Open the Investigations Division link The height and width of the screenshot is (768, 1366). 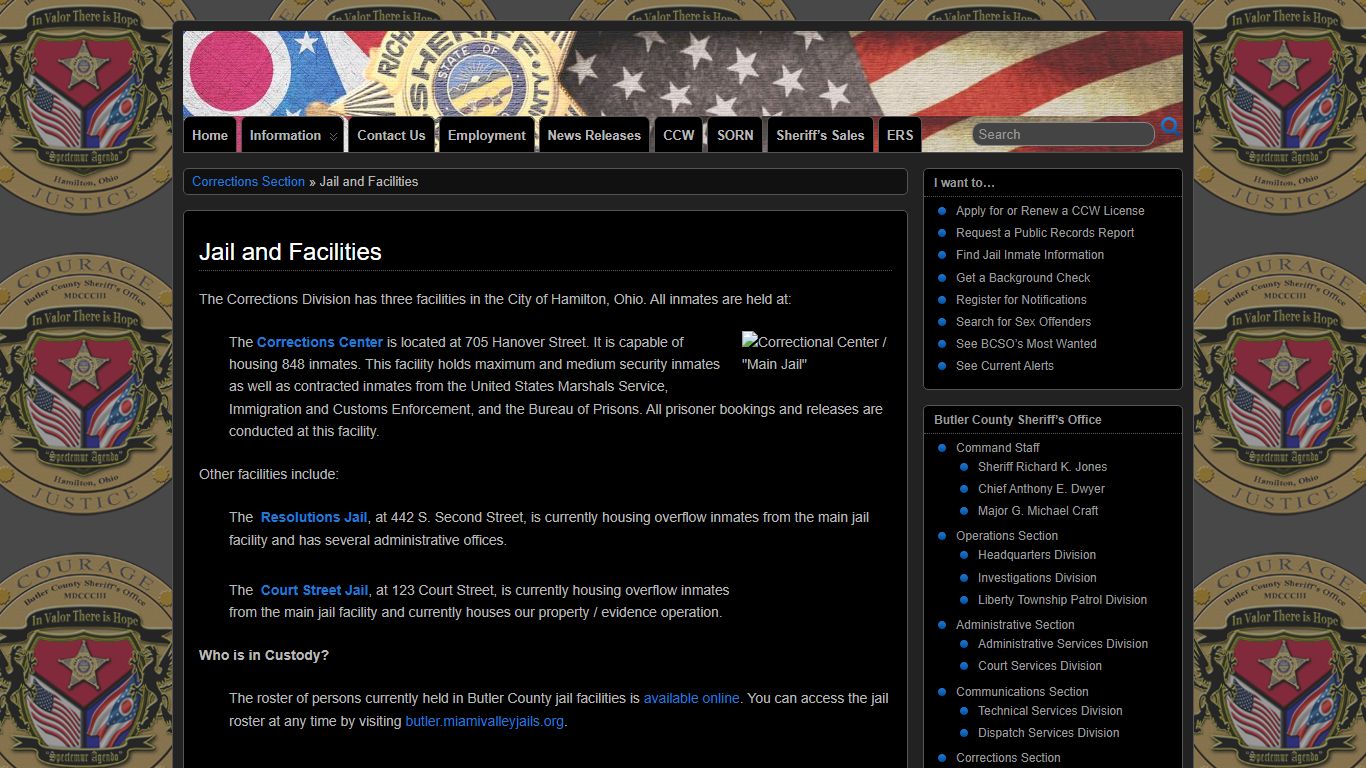pos(1037,578)
